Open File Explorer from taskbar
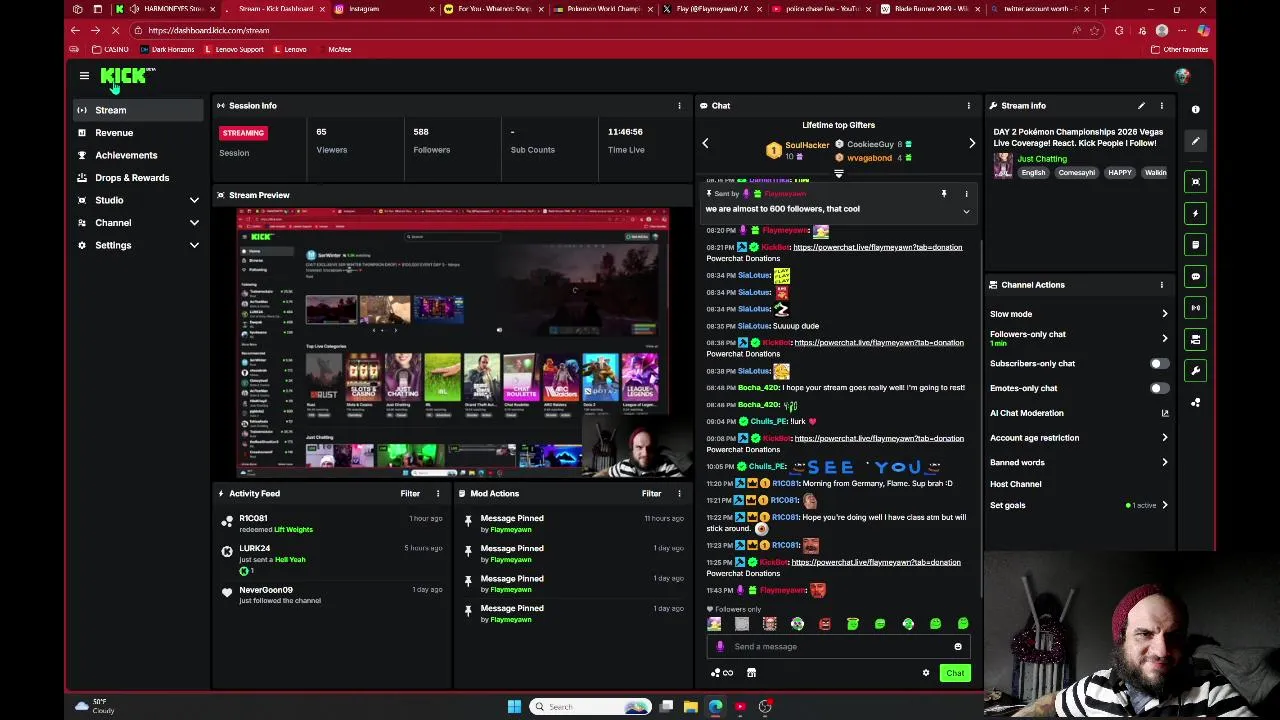The image size is (1280, 720). click(x=690, y=707)
